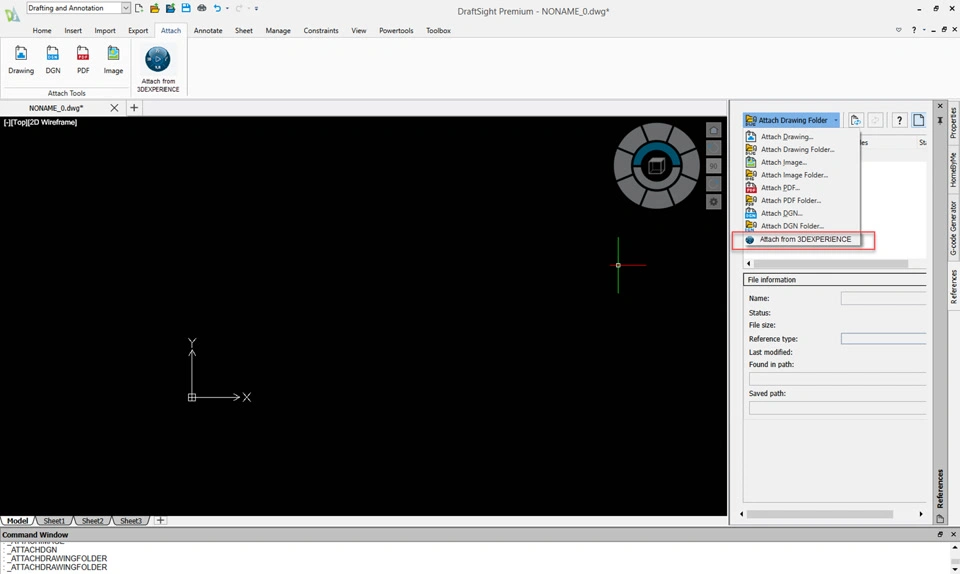Switch to the Home ribbon tab

point(42,31)
